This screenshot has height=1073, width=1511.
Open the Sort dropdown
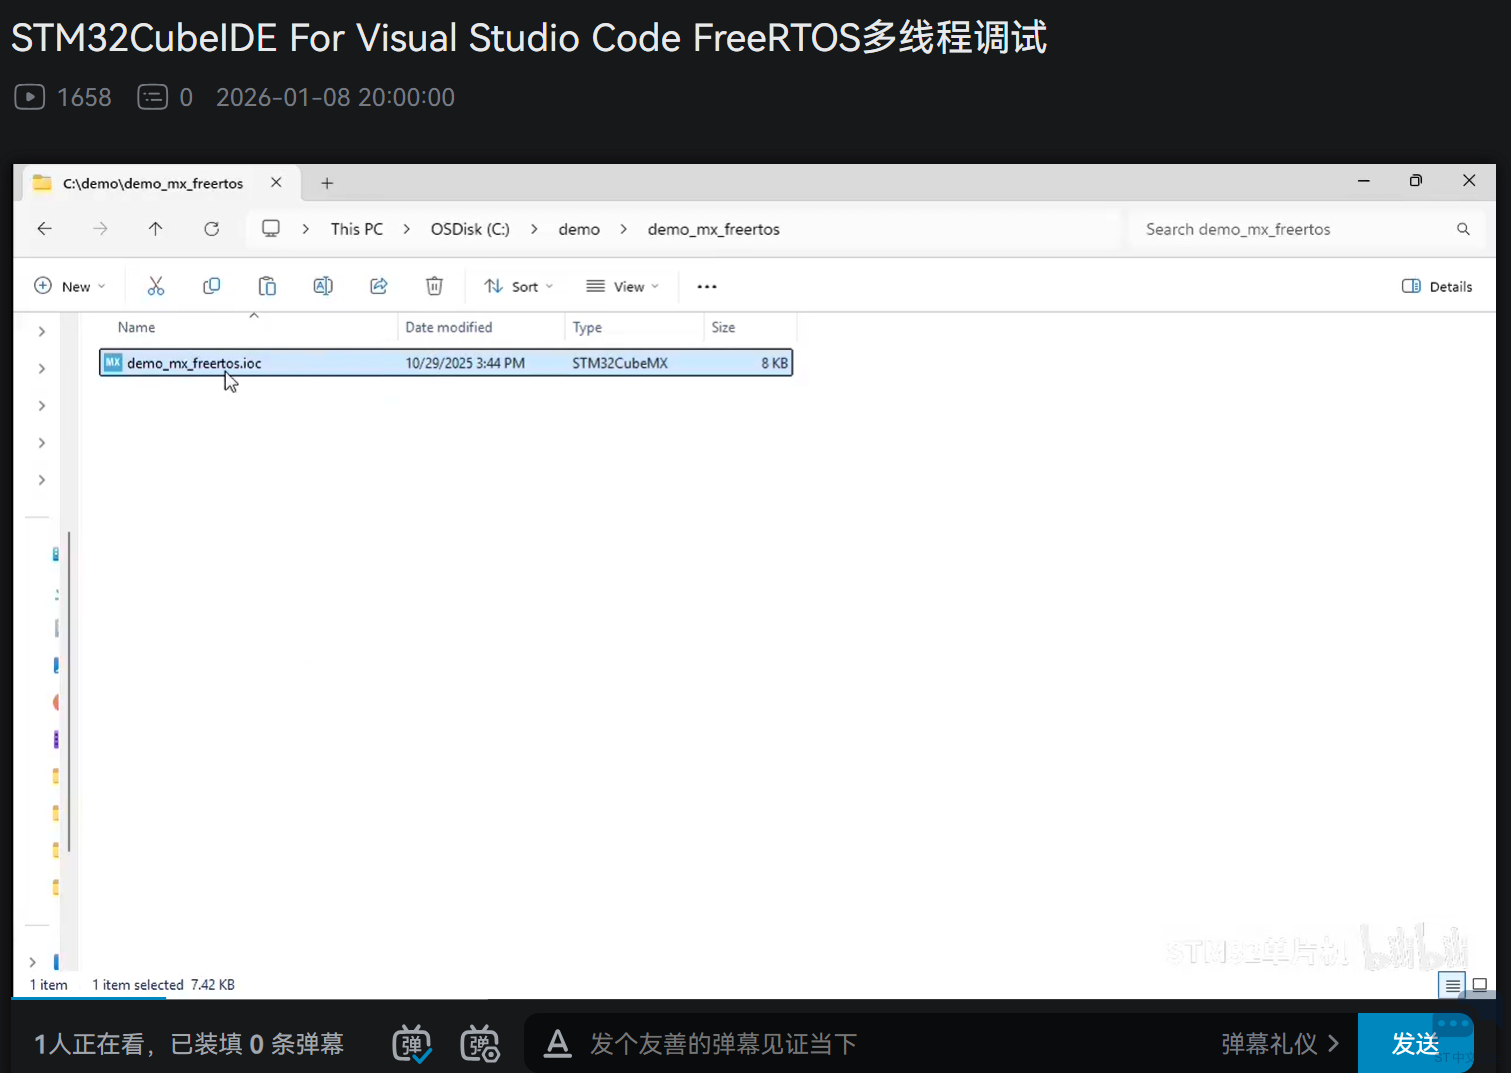pyautogui.click(x=518, y=286)
